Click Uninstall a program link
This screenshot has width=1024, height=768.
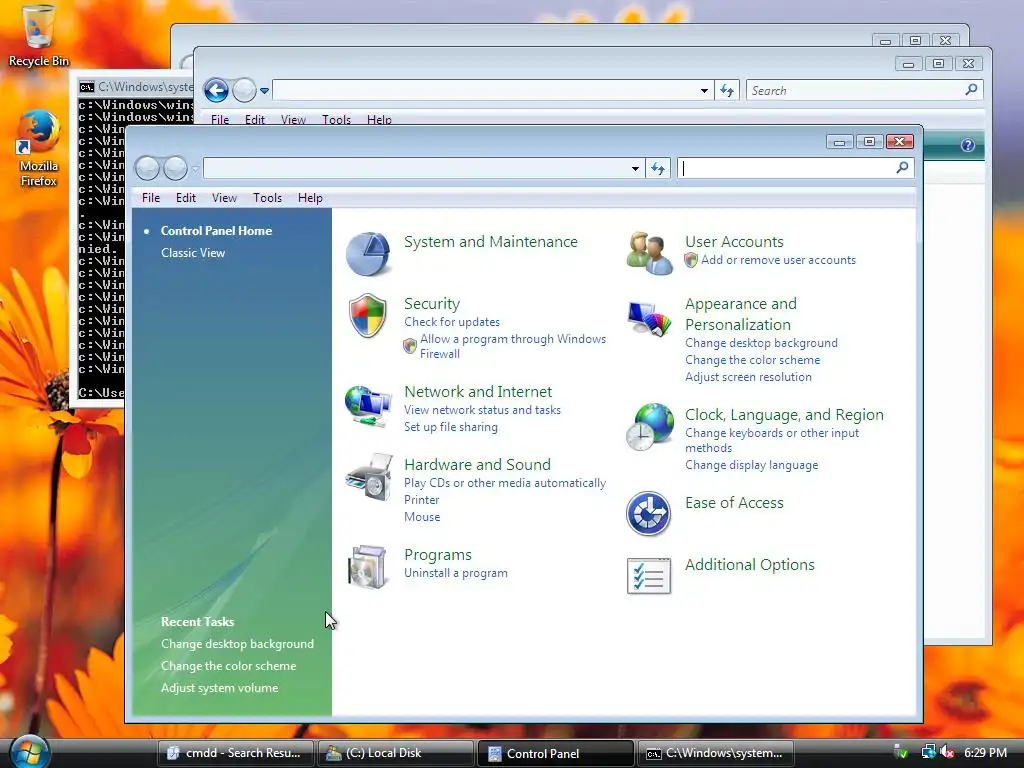tap(456, 573)
